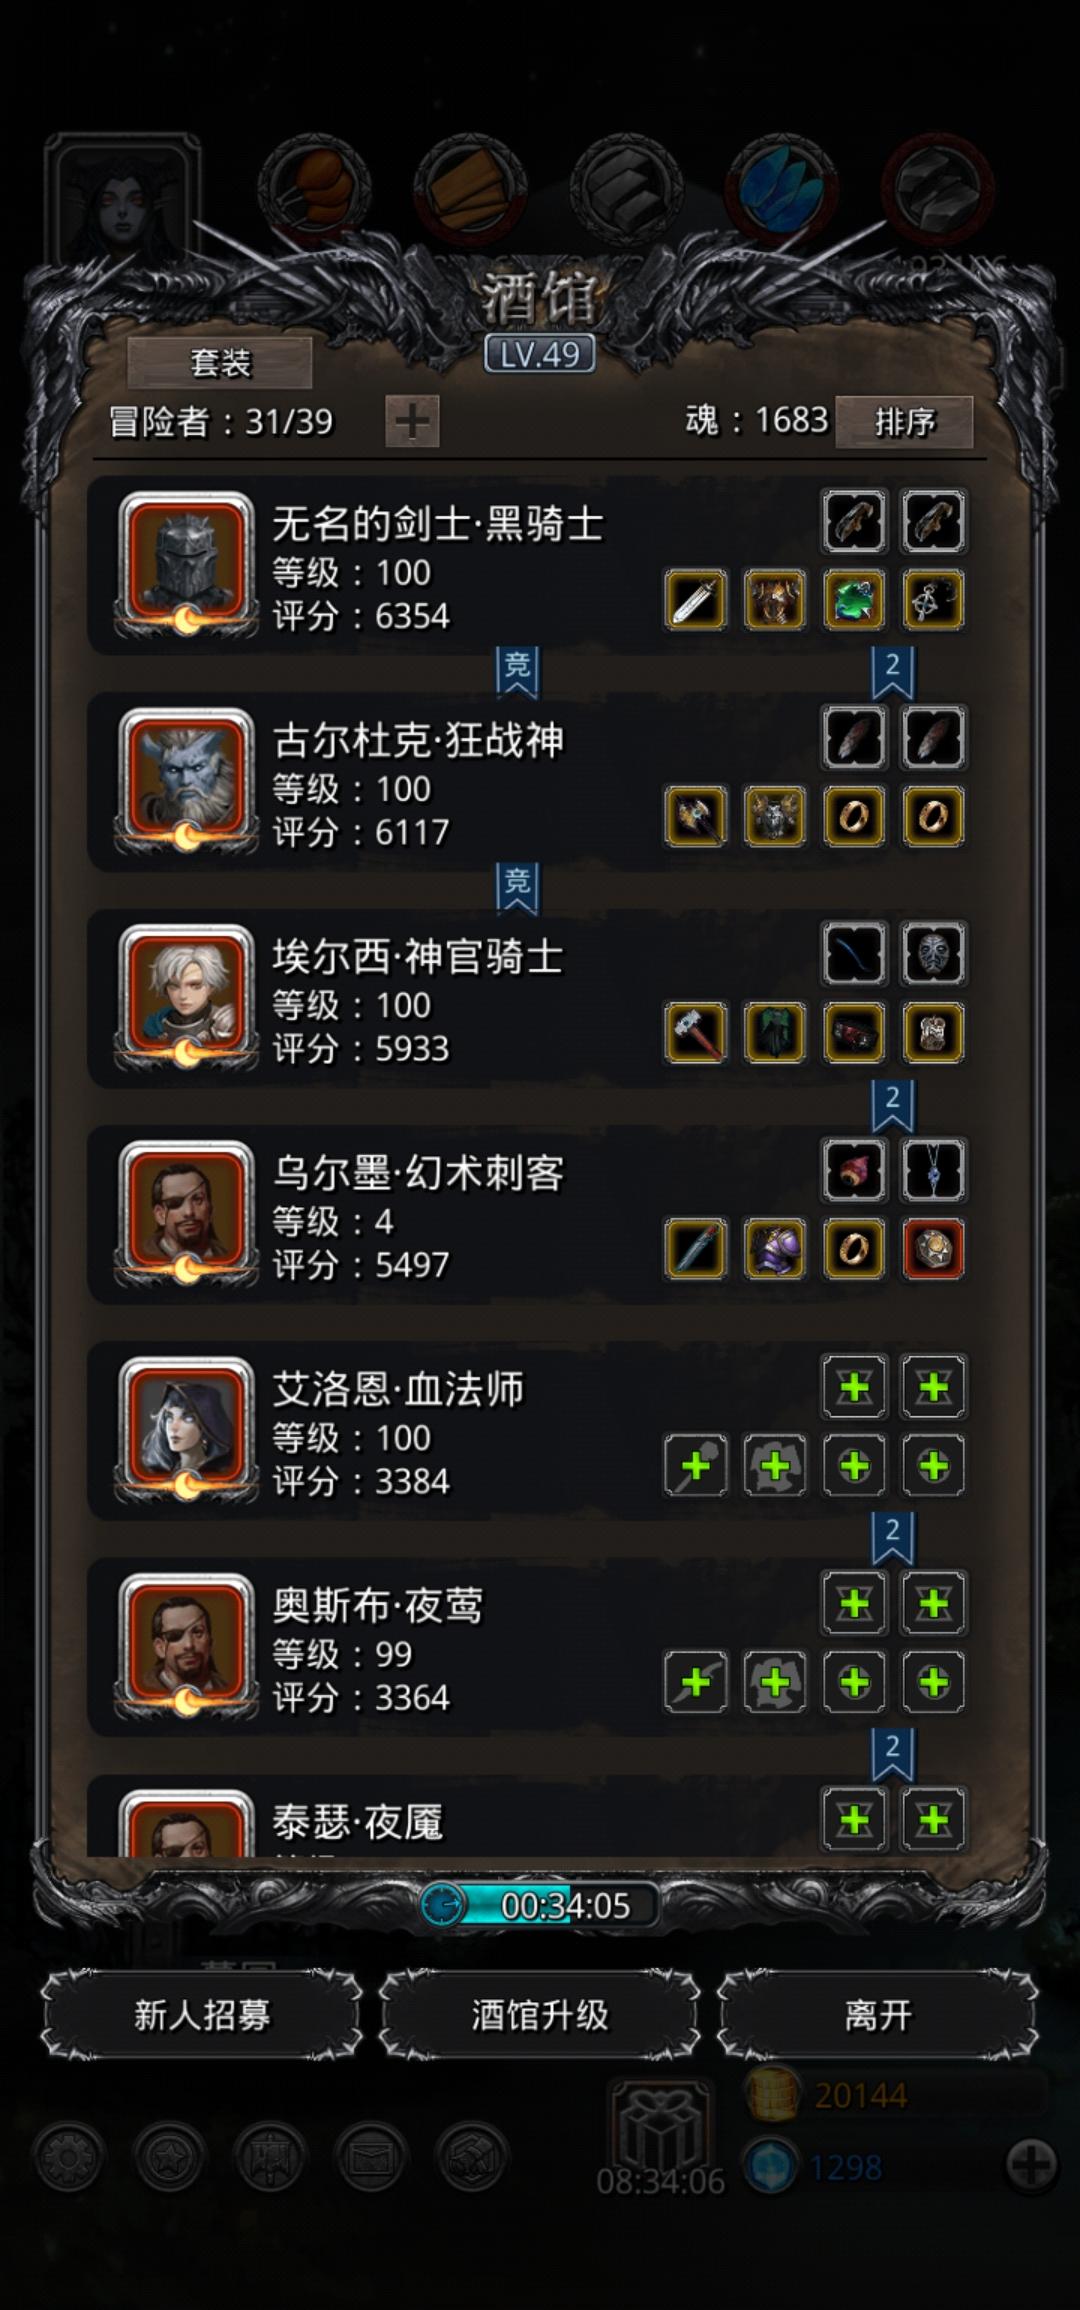Add more adventurer slots with plus button
The width and height of the screenshot is (1080, 2310).
tap(412, 421)
